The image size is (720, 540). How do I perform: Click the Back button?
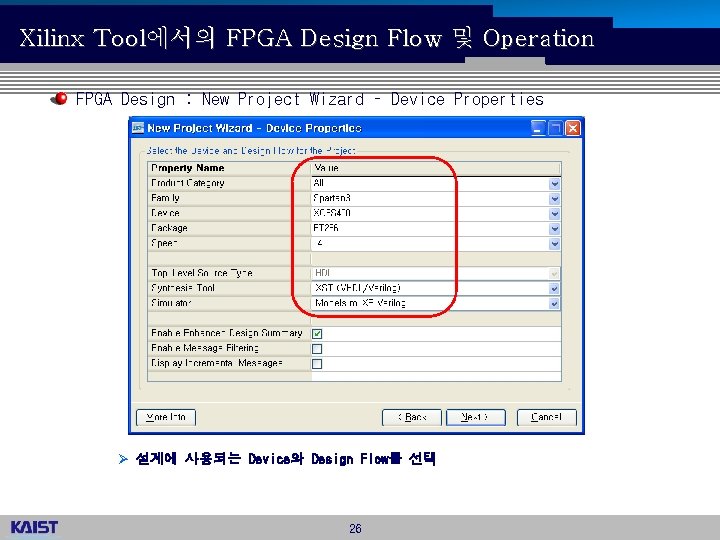412,417
